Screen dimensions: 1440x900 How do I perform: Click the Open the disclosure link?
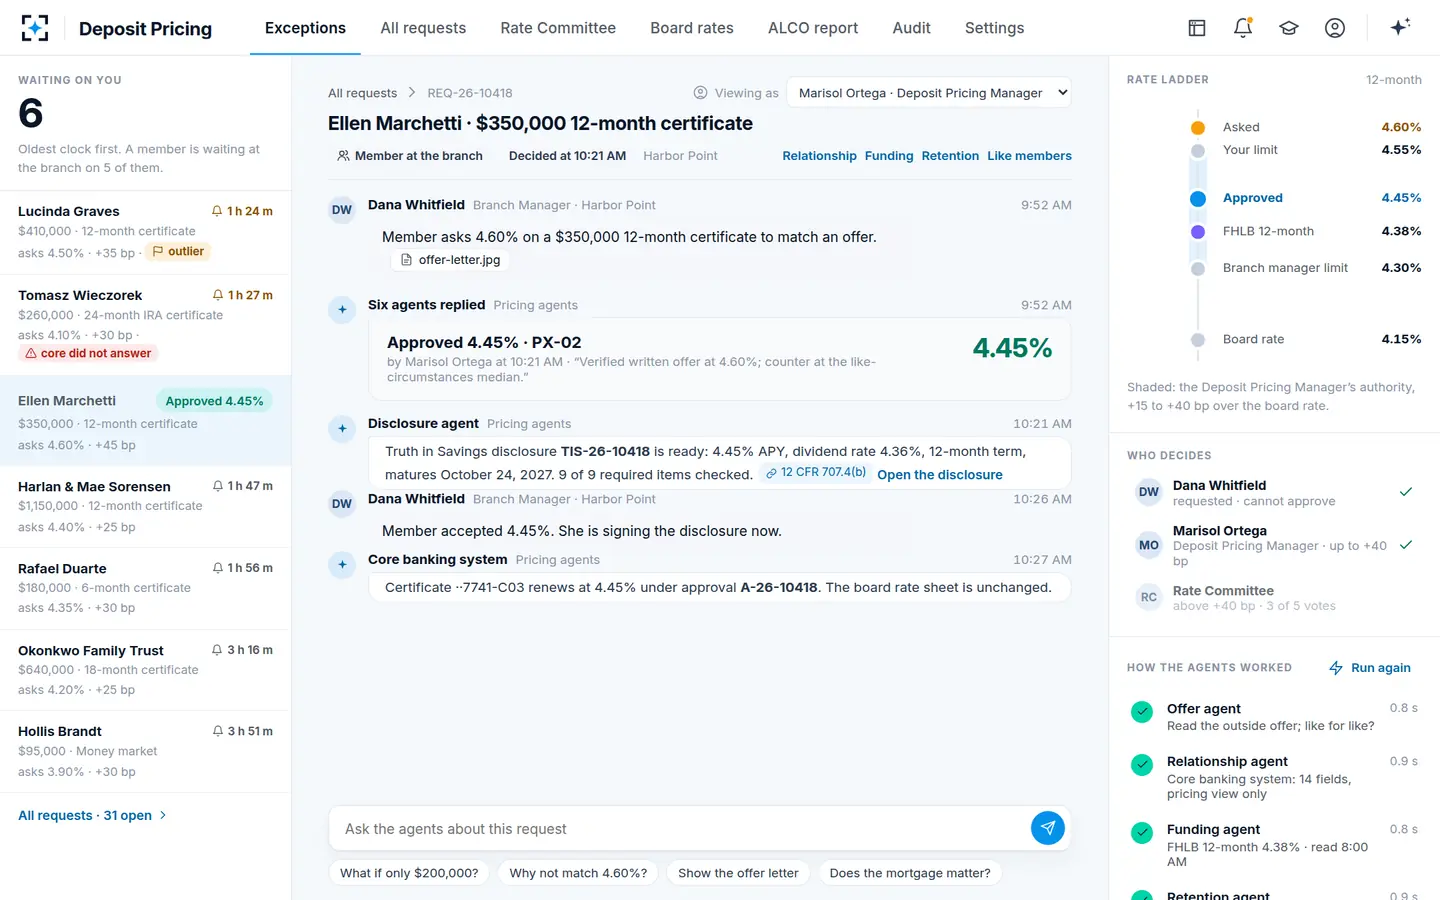(x=940, y=475)
